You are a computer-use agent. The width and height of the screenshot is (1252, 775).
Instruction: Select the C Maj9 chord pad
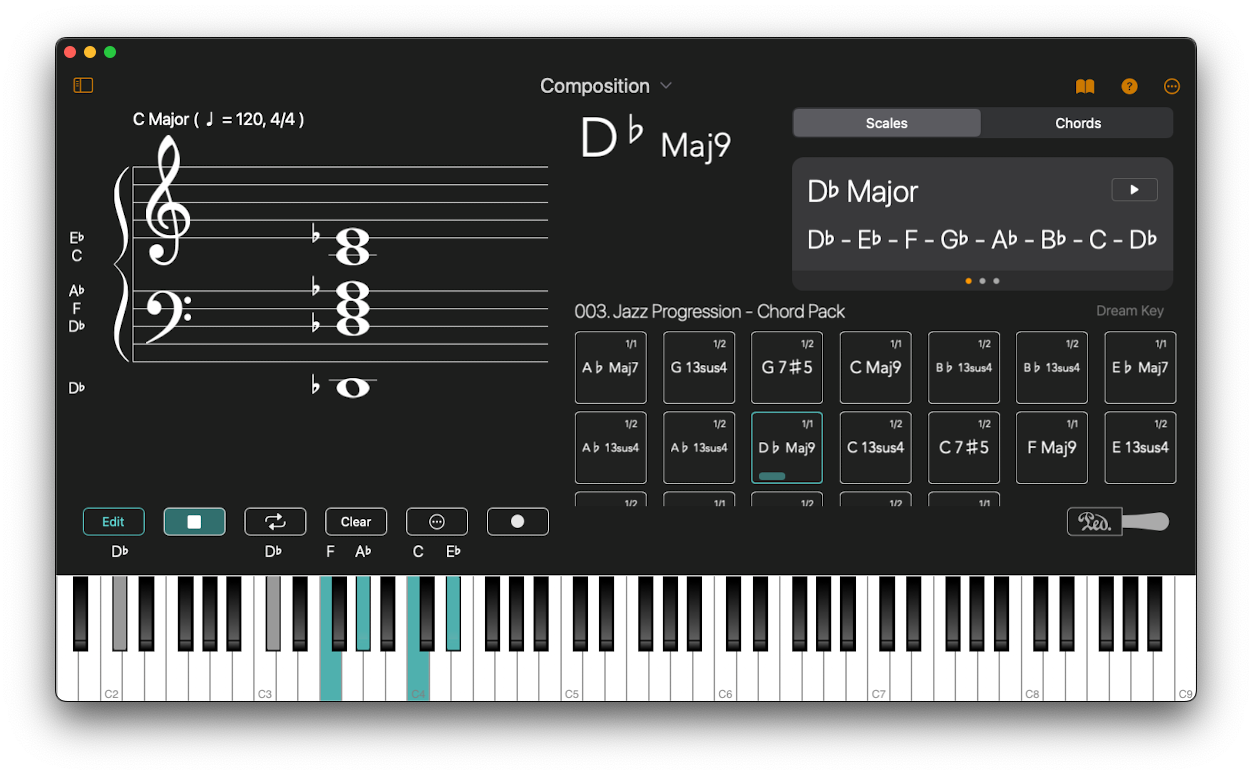click(x=876, y=368)
